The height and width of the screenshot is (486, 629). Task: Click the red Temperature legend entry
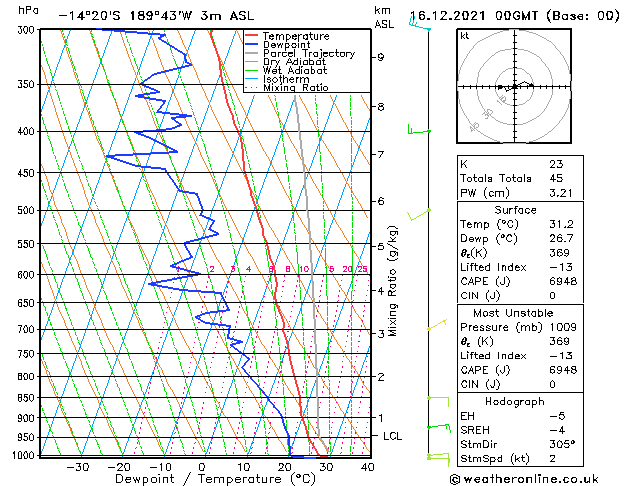click(296, 36)
